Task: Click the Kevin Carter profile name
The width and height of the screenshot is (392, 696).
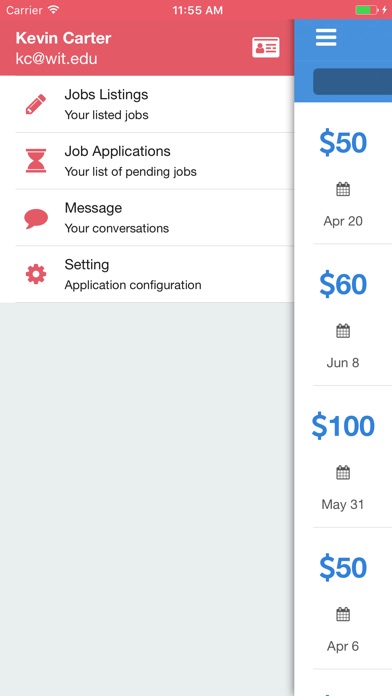Action: click(63, 38)
